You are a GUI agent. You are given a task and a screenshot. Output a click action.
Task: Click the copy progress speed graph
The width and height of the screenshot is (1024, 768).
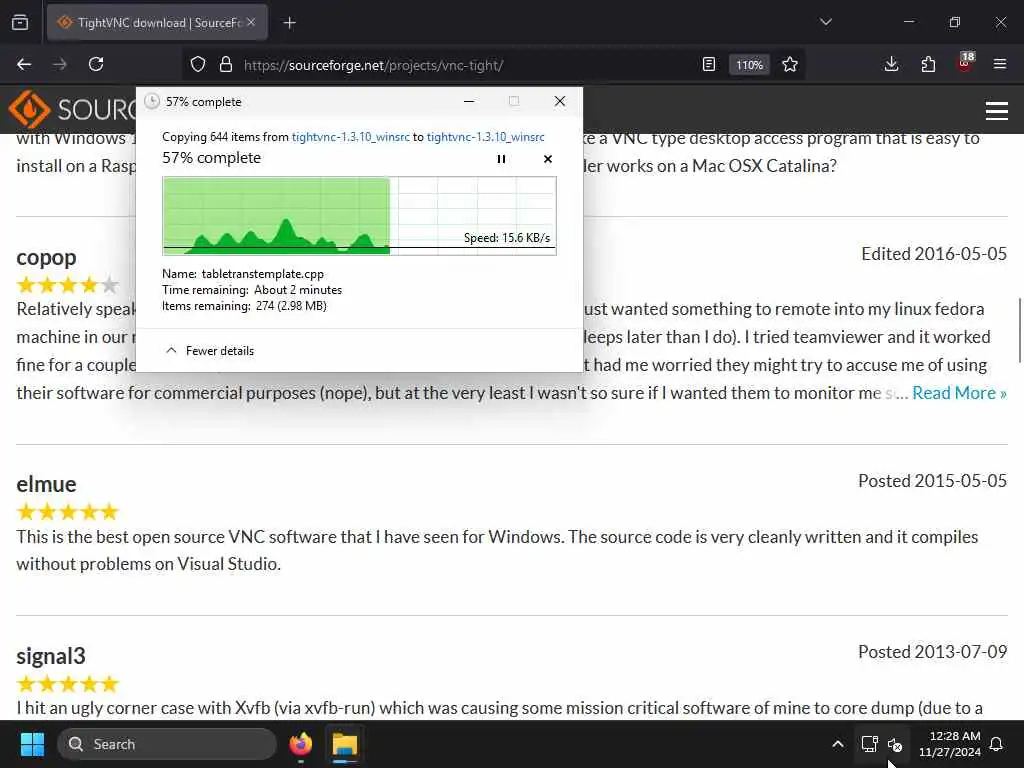pyautogui.click(x=359, y=216)
